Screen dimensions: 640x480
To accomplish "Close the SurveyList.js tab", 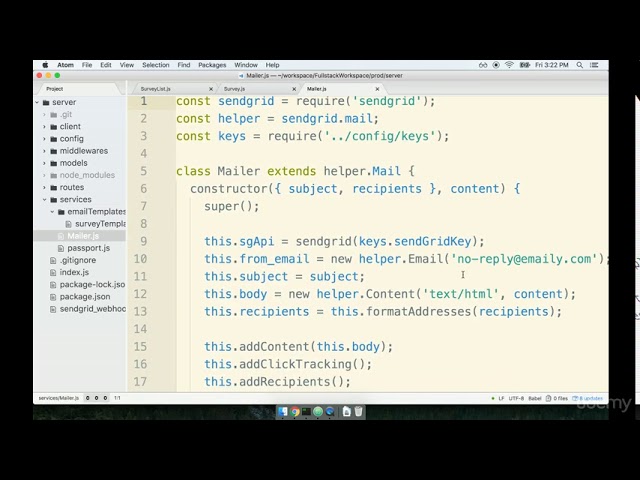I will point(211,89).
